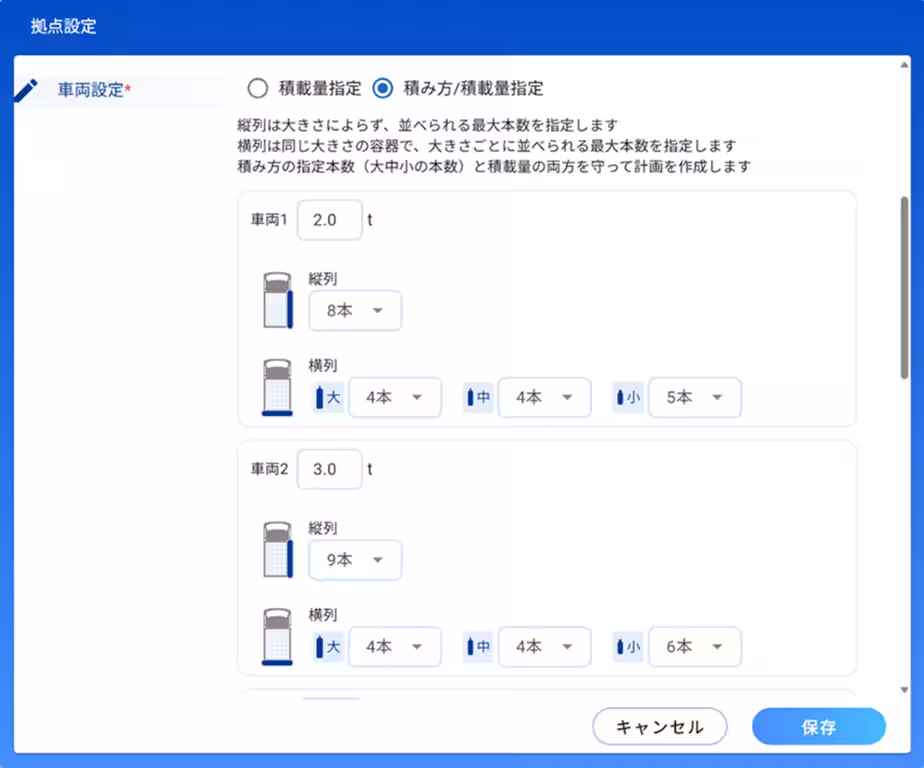Click the 保存 button
Screen dimensions: 924x768
[x=819, y=727]
